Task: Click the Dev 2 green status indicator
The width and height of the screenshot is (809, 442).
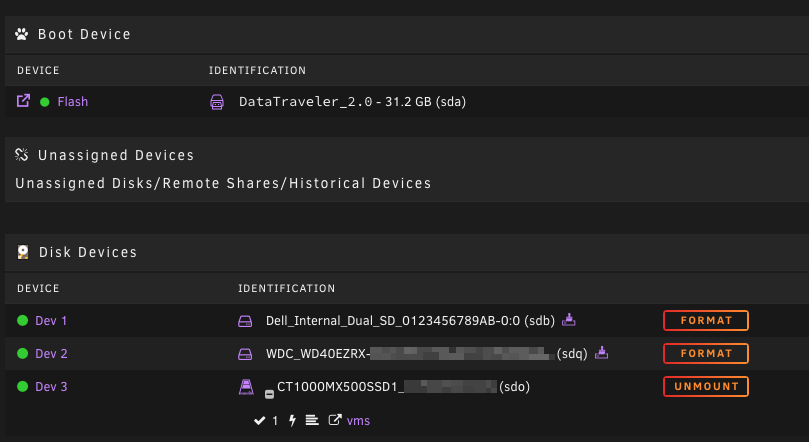Action: point(22,353)
